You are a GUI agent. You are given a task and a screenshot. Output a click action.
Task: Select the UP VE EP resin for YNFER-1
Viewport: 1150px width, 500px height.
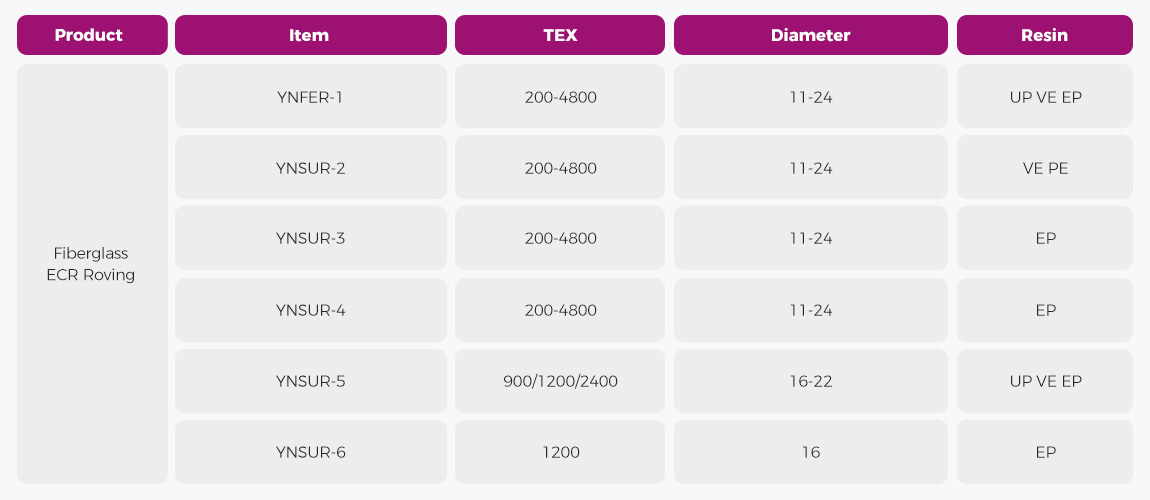[1044, 97]
